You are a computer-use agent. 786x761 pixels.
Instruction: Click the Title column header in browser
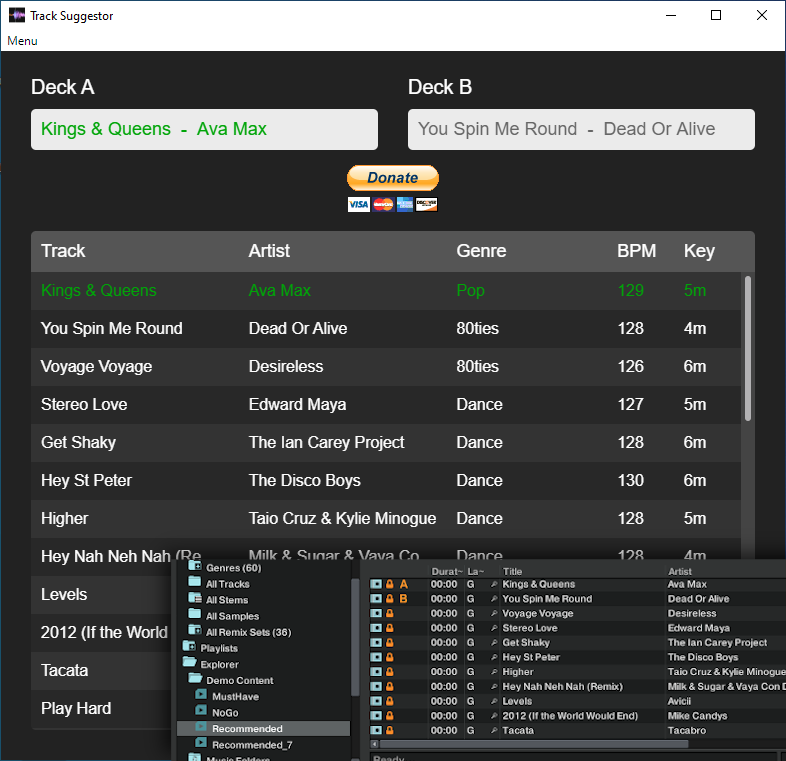512,572
